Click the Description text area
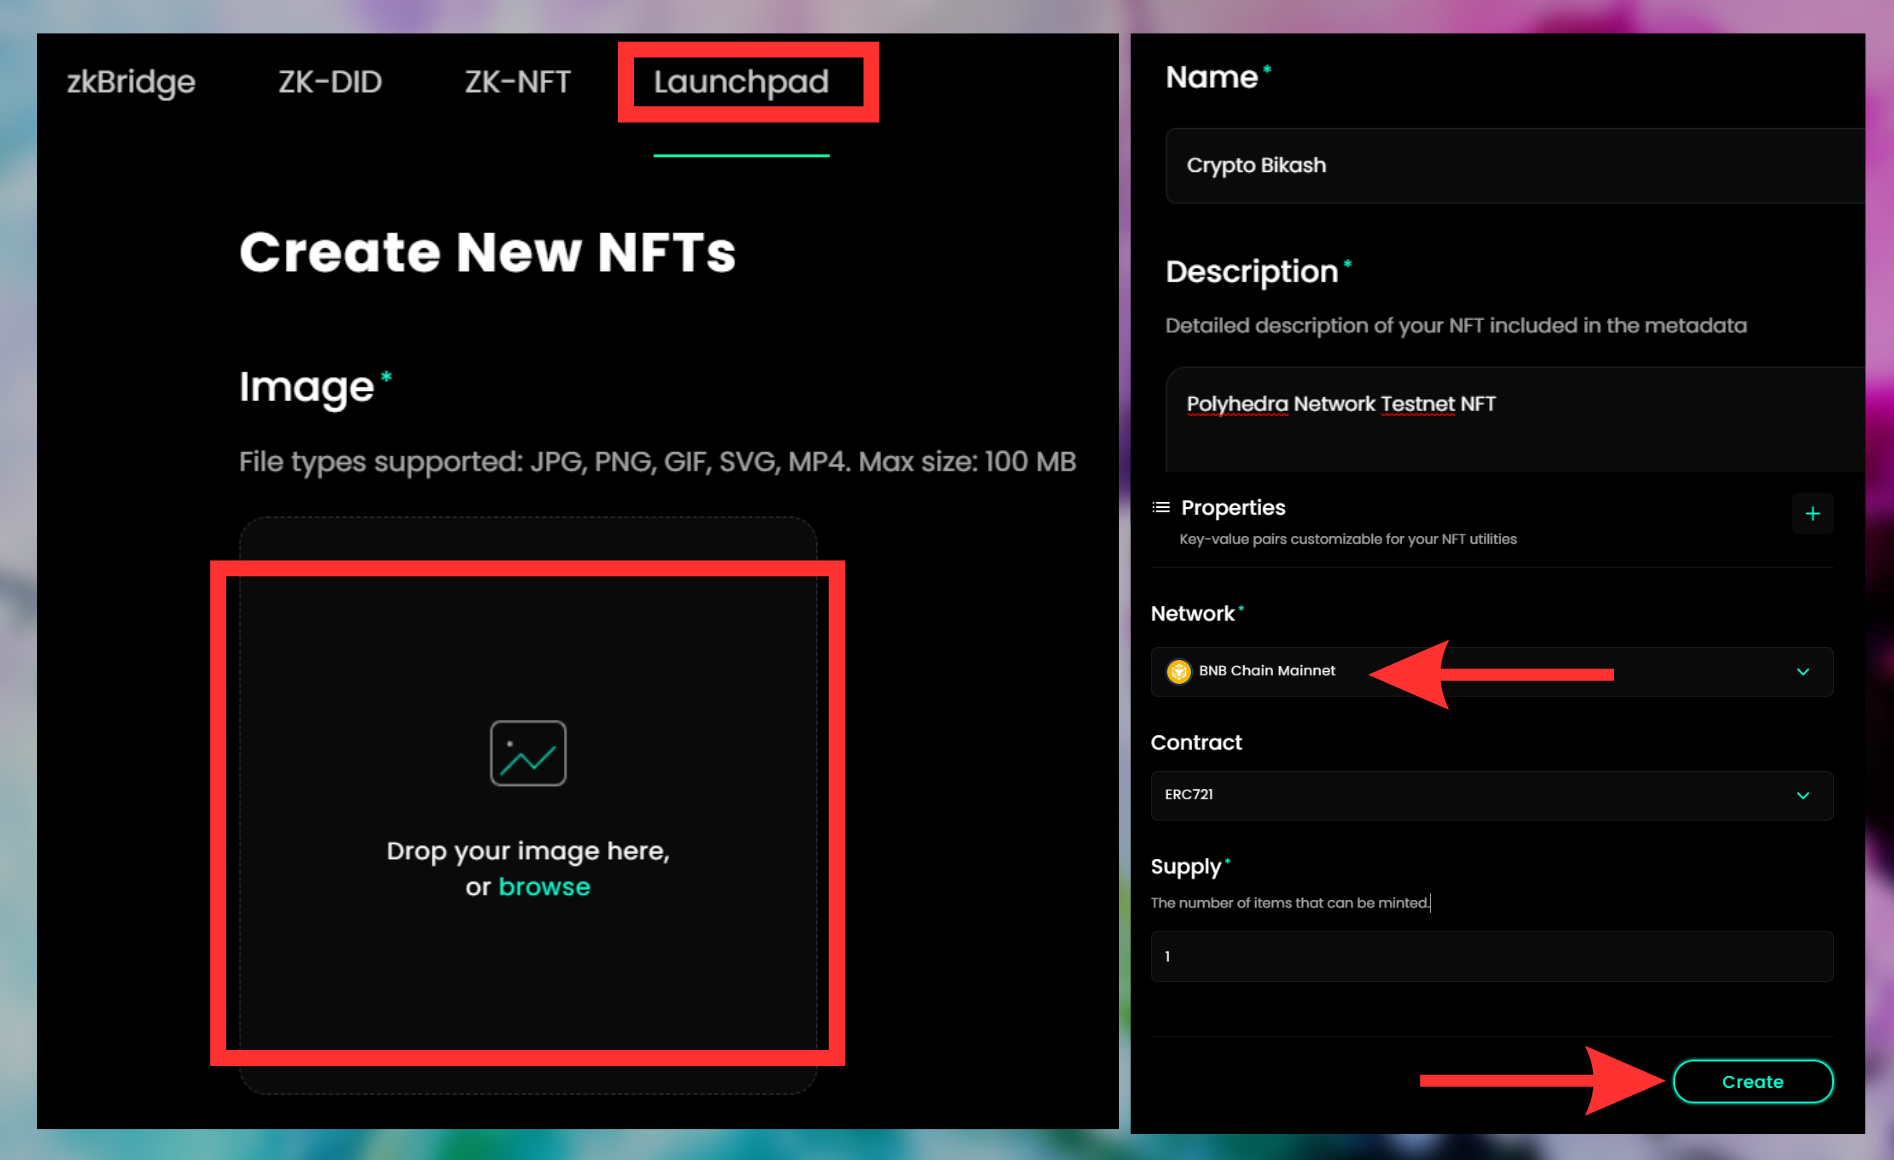The width and height of the screenshot is (1894, 1160). coord(1515,419)
